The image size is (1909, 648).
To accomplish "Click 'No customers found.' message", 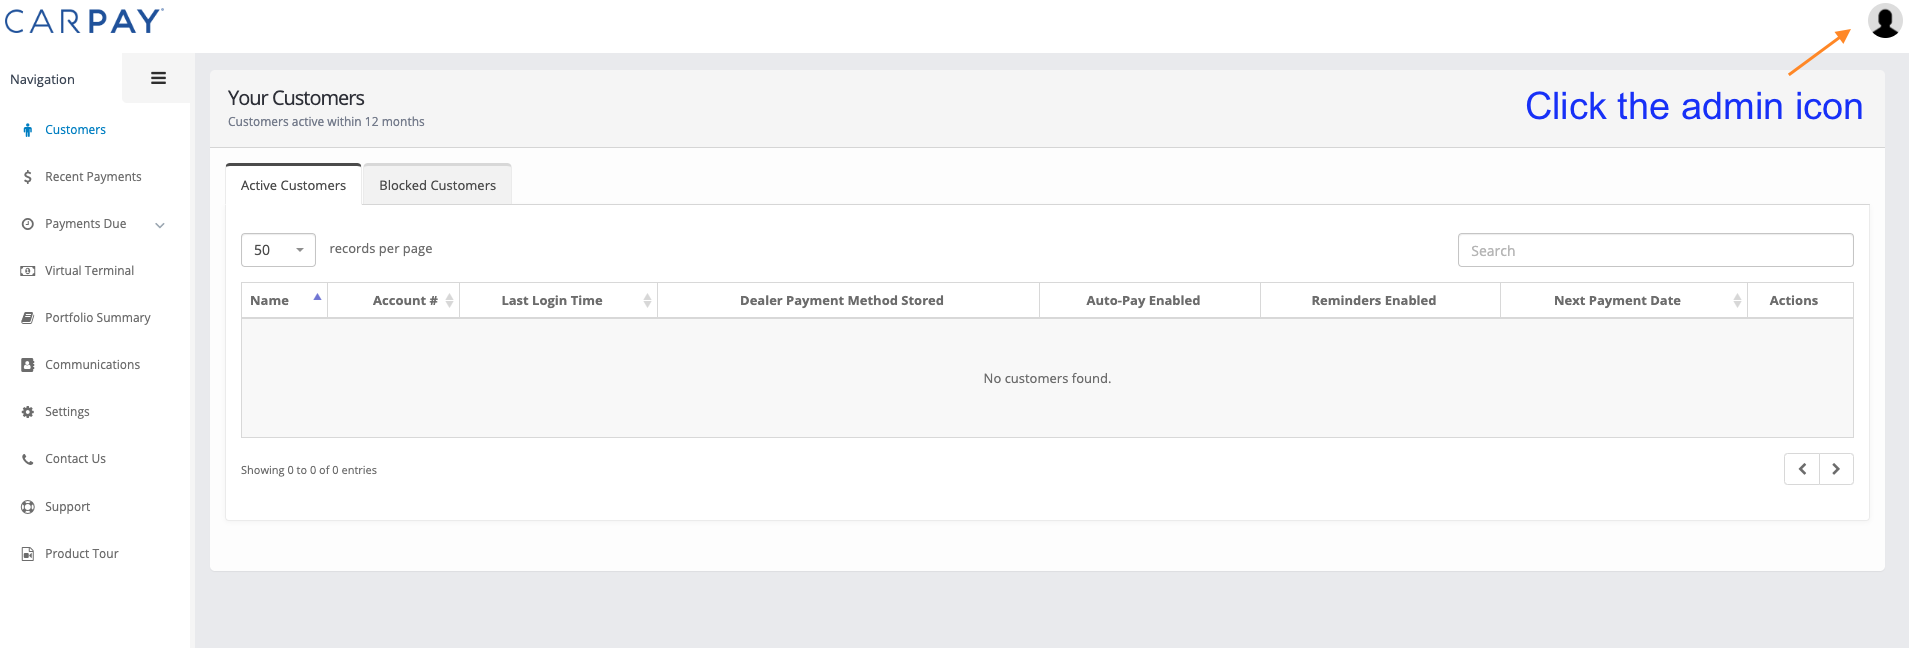I will [1047, 378].
